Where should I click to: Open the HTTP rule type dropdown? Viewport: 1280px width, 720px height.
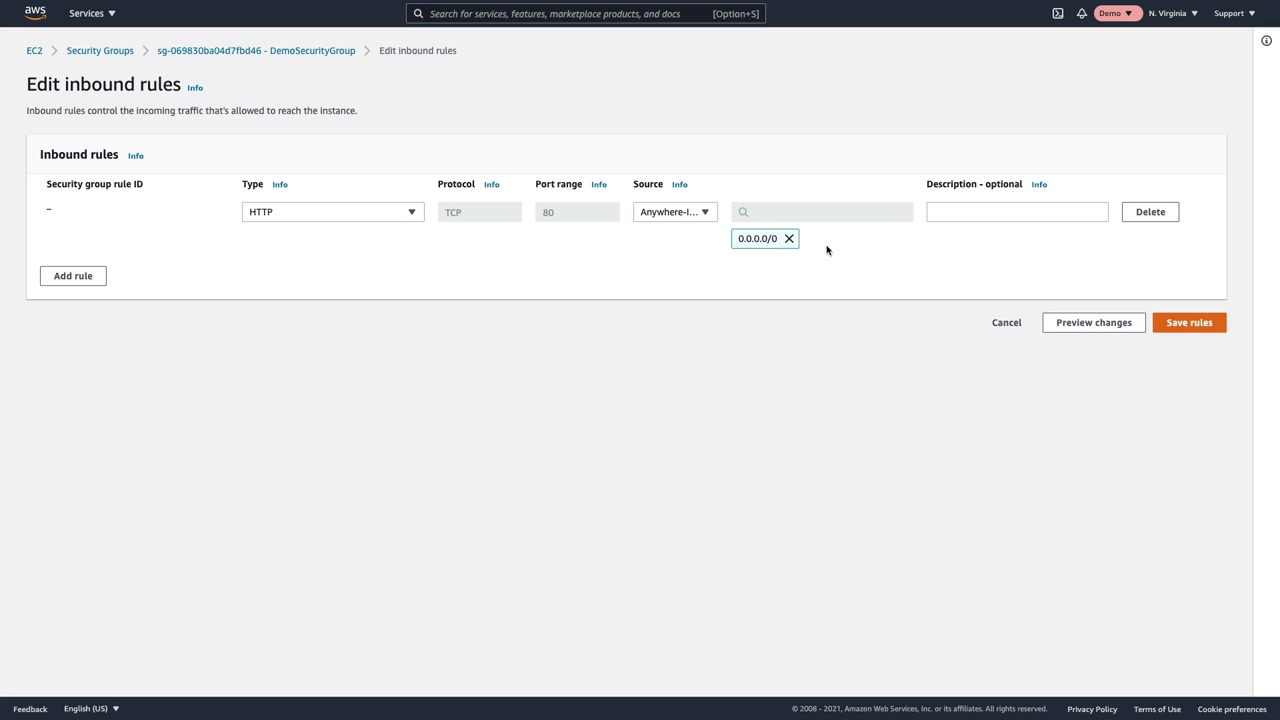(333, 212)
